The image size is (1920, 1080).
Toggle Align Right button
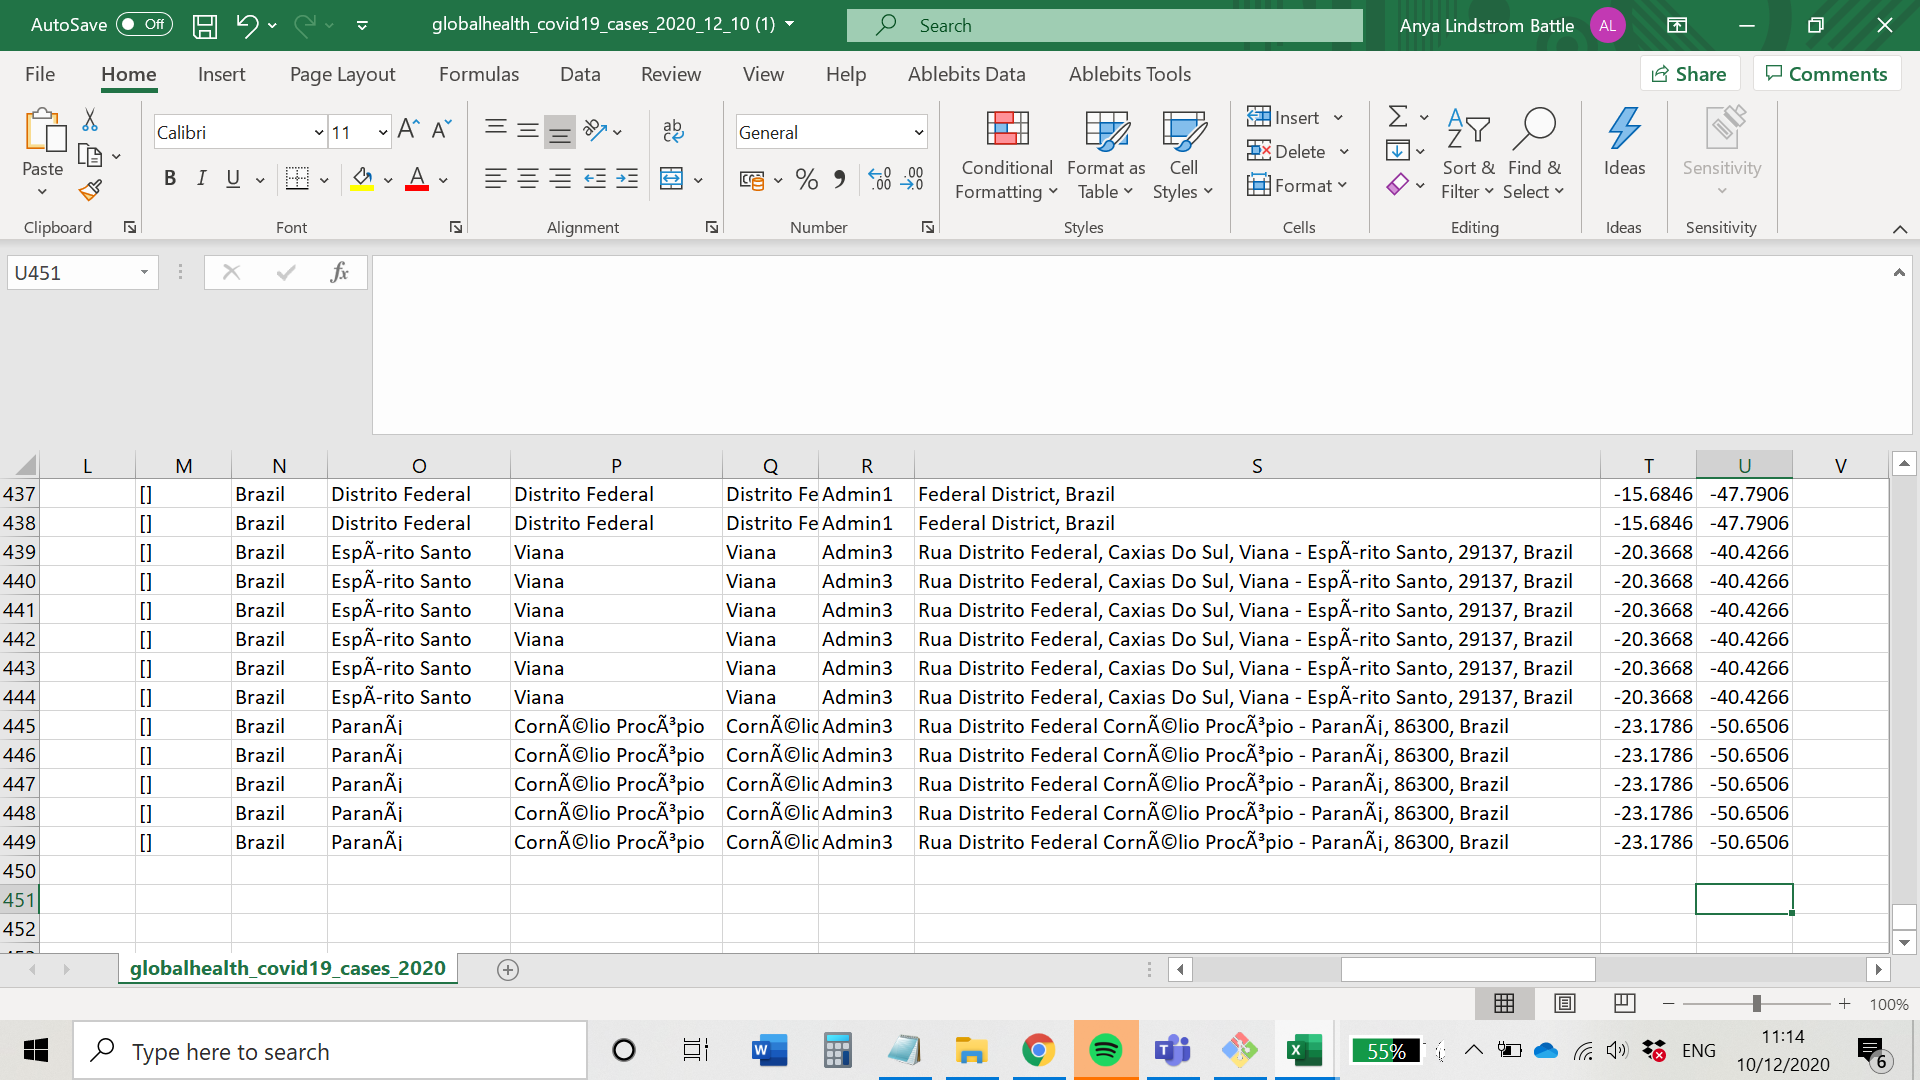[560, 180]
